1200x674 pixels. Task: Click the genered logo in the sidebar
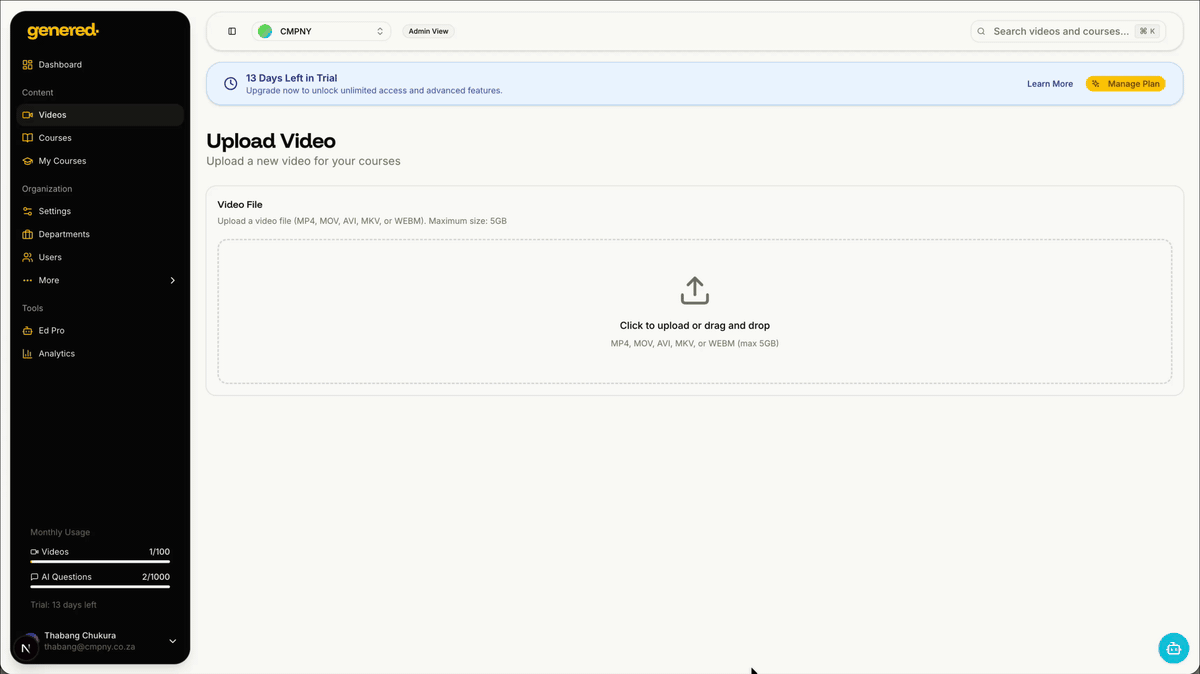point(63,31)
